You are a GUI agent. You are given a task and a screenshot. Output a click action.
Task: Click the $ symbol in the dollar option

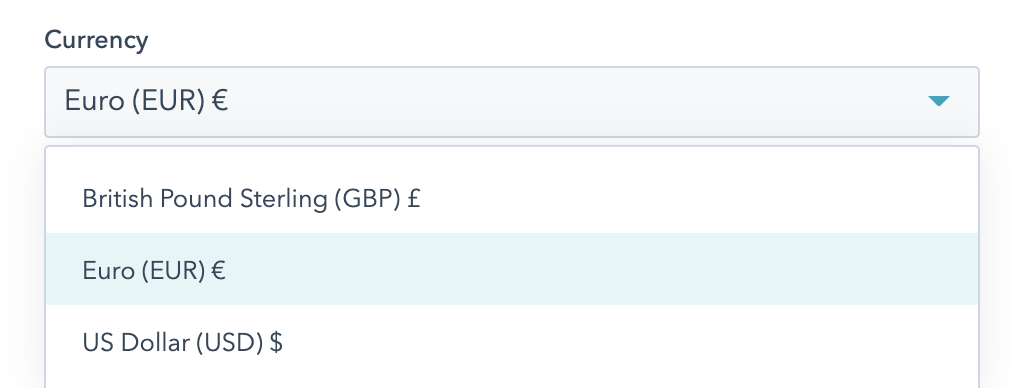[276, 342]
